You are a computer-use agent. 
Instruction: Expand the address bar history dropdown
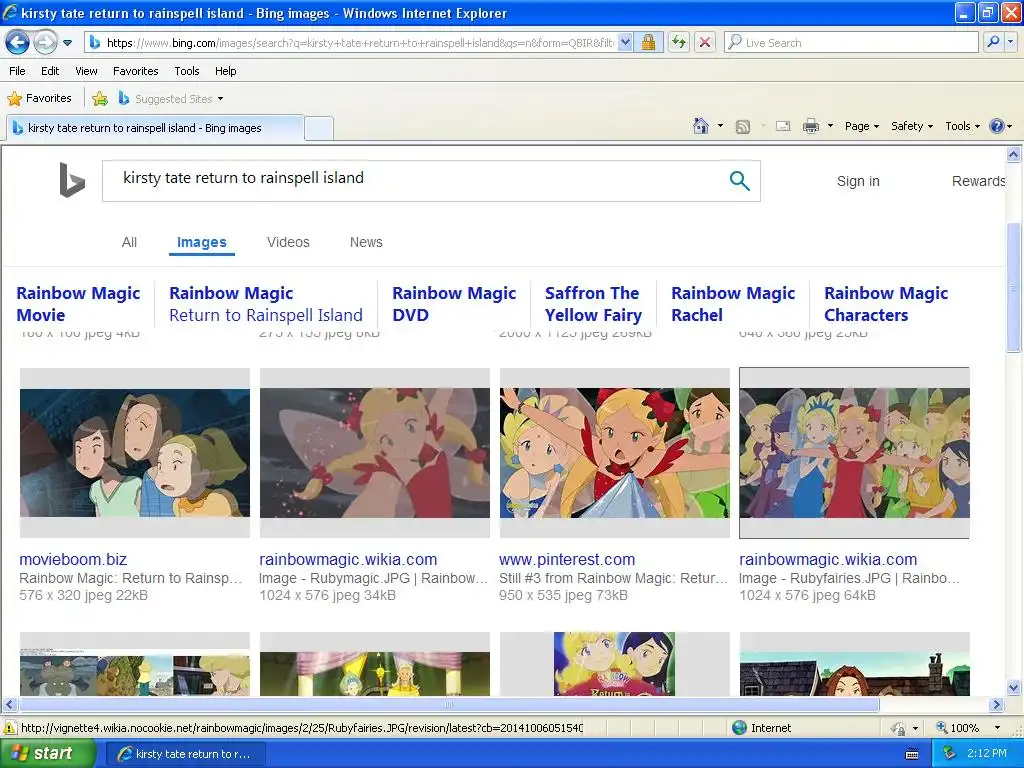625,43
